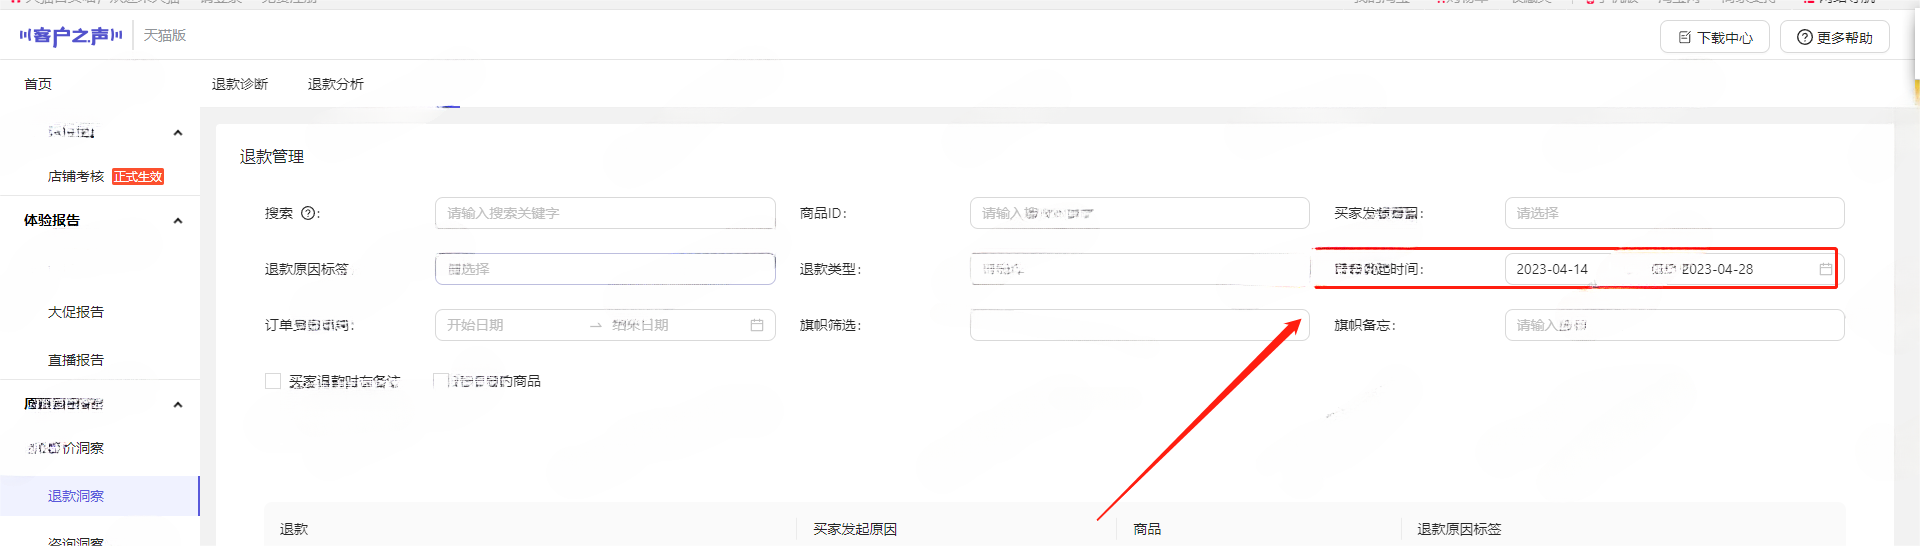Click the 客户之声 logo
The image size is (1920, 546).
(x=70, y=36)
